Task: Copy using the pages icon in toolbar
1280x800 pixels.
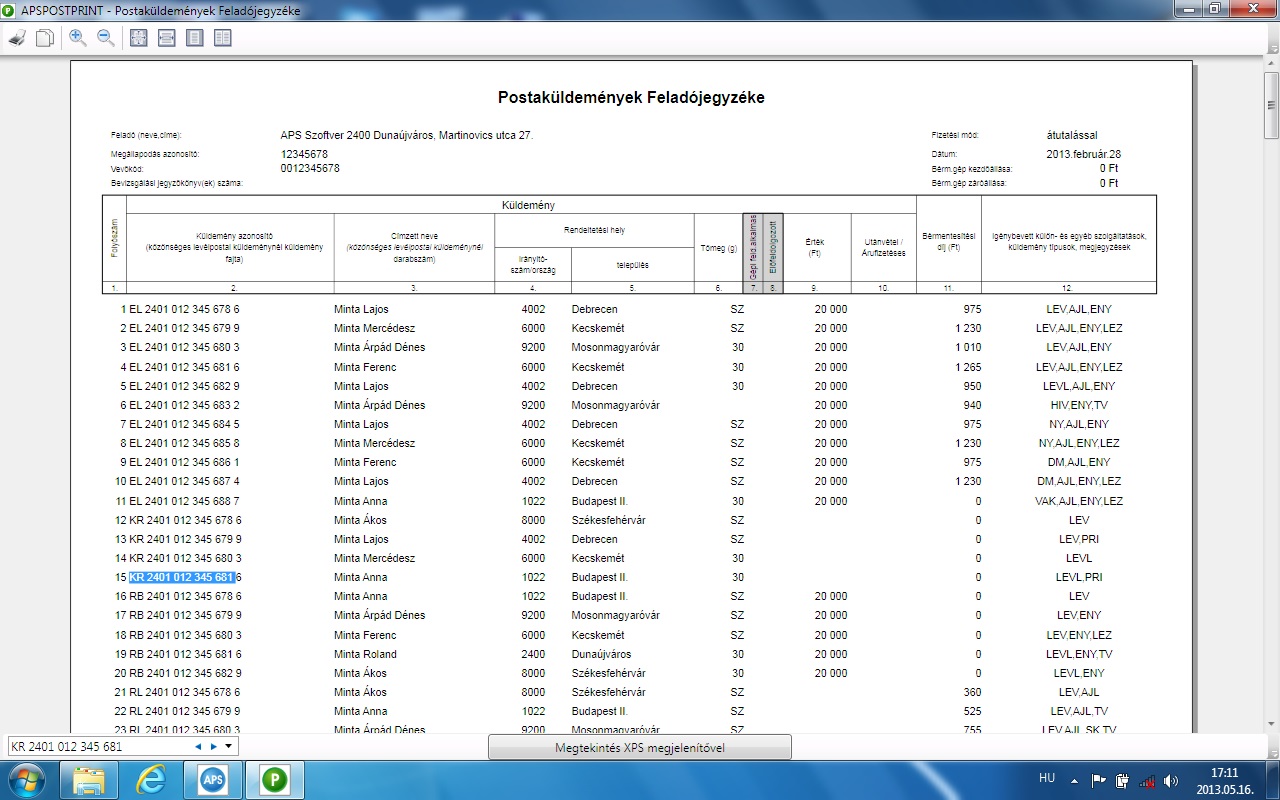Action: 45,38
